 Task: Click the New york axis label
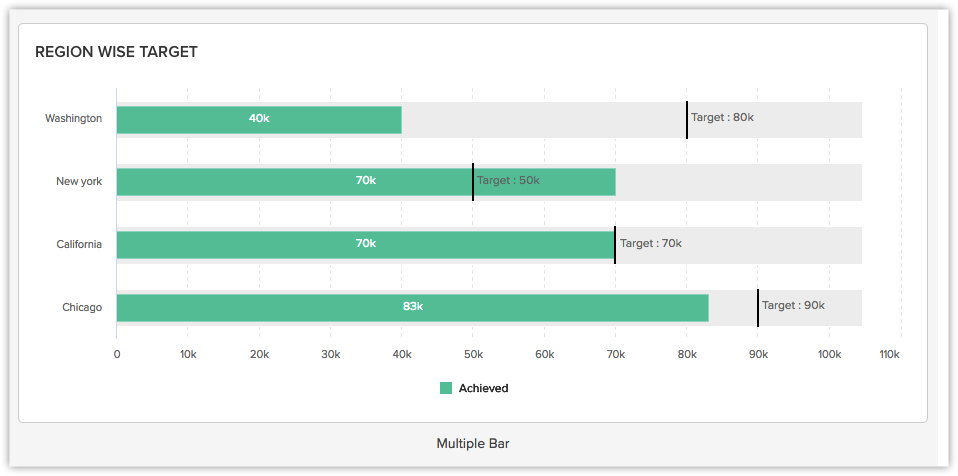tap(79, 181)
